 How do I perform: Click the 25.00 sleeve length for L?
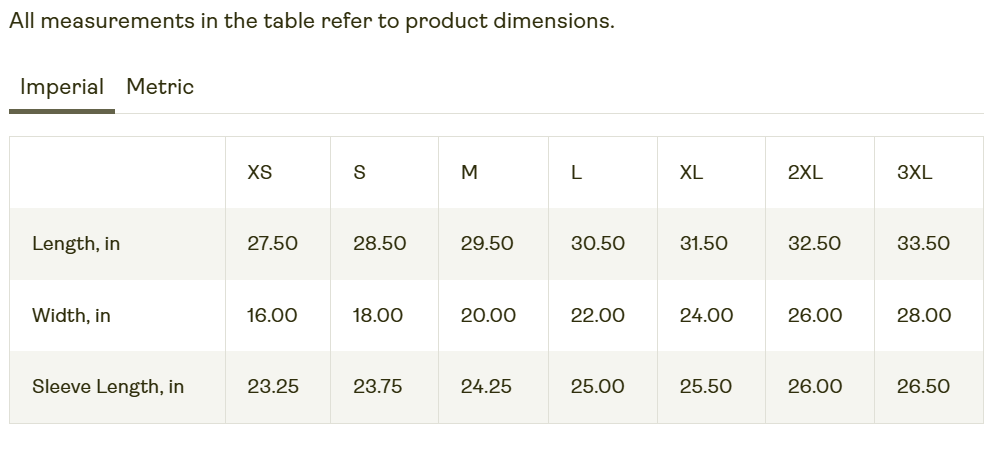597,386
